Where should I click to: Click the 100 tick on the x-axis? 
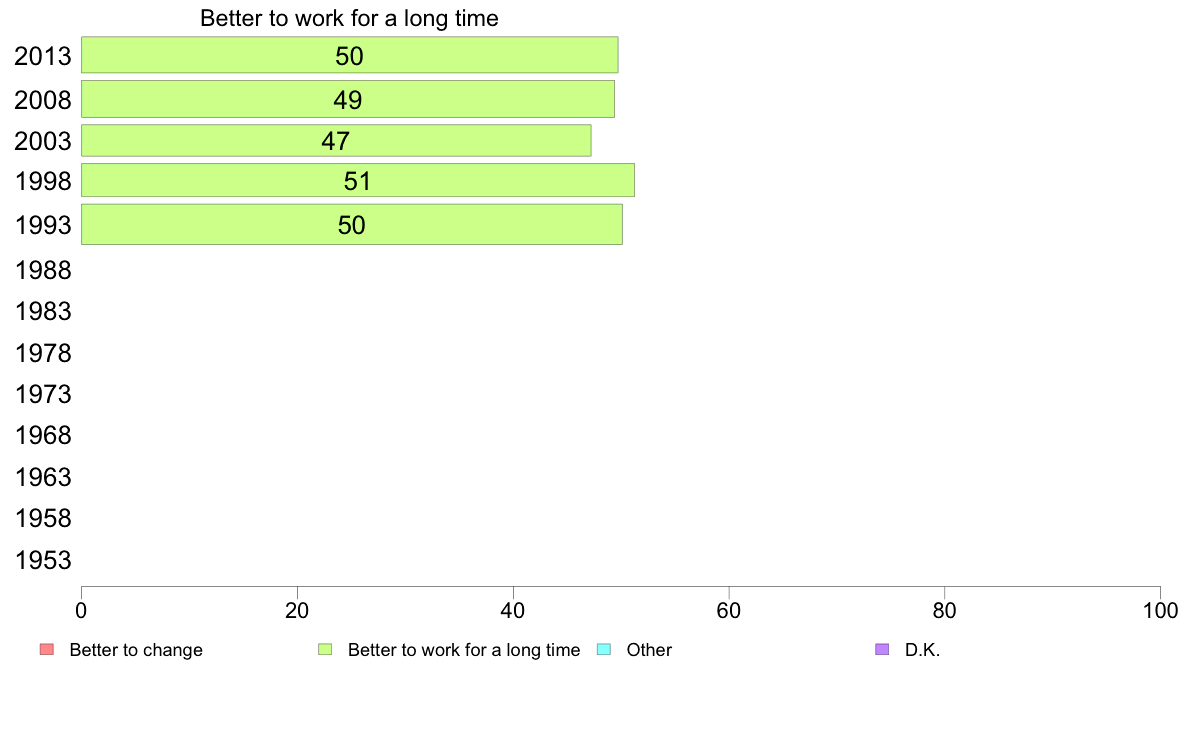coord(1160,610)
